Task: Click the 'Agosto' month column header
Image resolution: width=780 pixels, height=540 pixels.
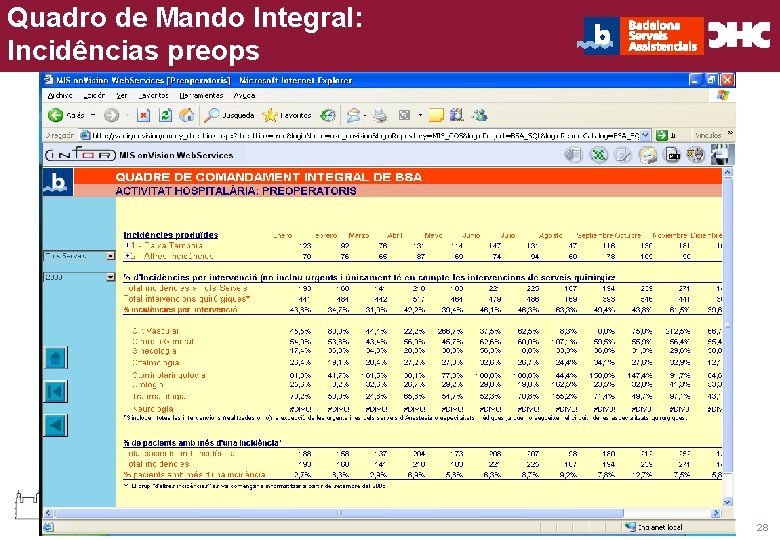Action: 551,235
